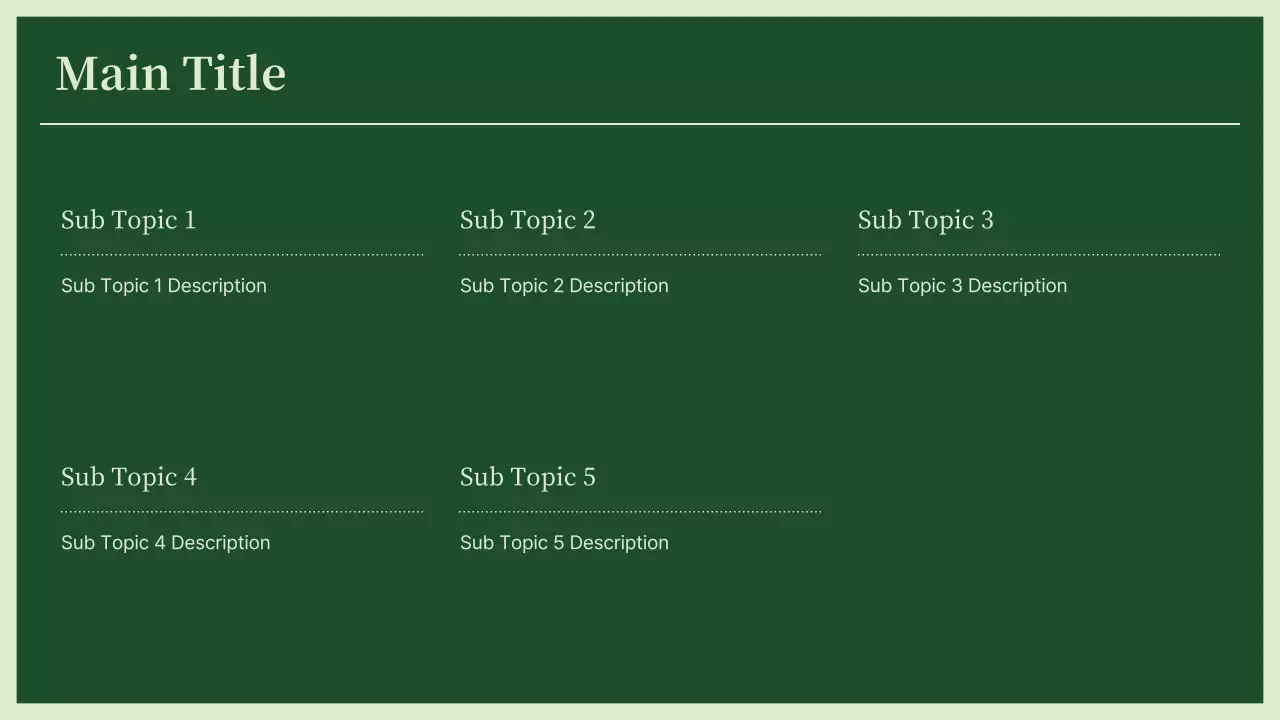The width and height of the screenshot is (1280, 720).
Task: Click the dotted divider under Sub Topic 3
Action: 1038,255
